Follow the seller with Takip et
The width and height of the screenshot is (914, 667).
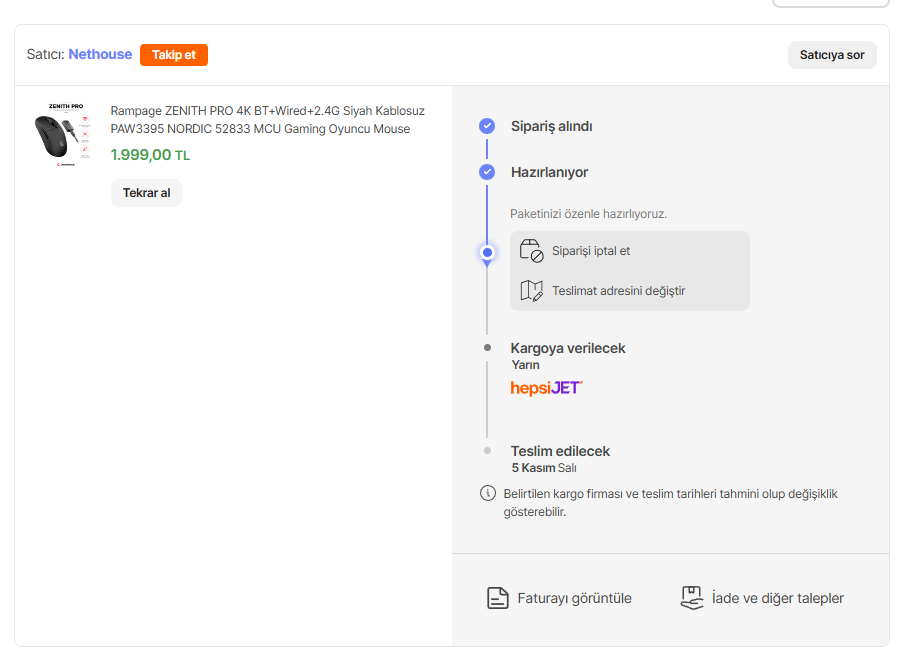click(174, 55)
